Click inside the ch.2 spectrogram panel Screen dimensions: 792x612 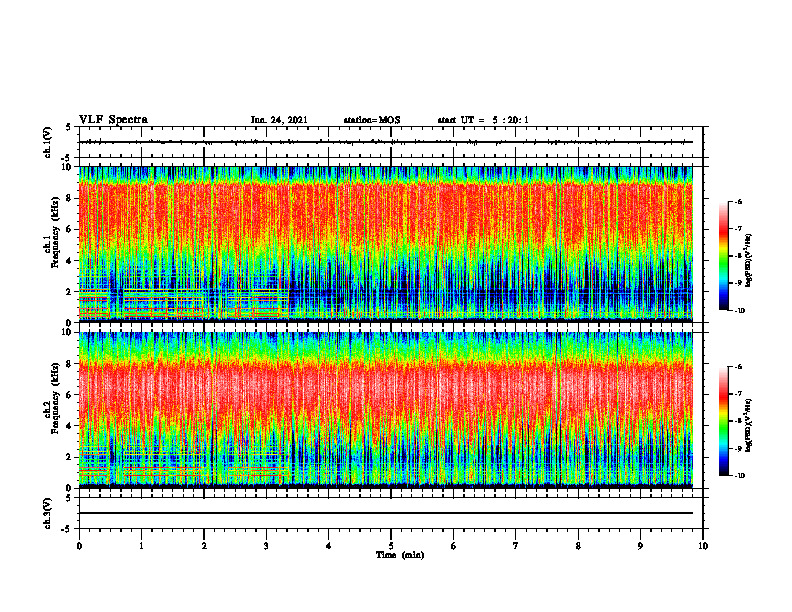(x=386, y=410)
